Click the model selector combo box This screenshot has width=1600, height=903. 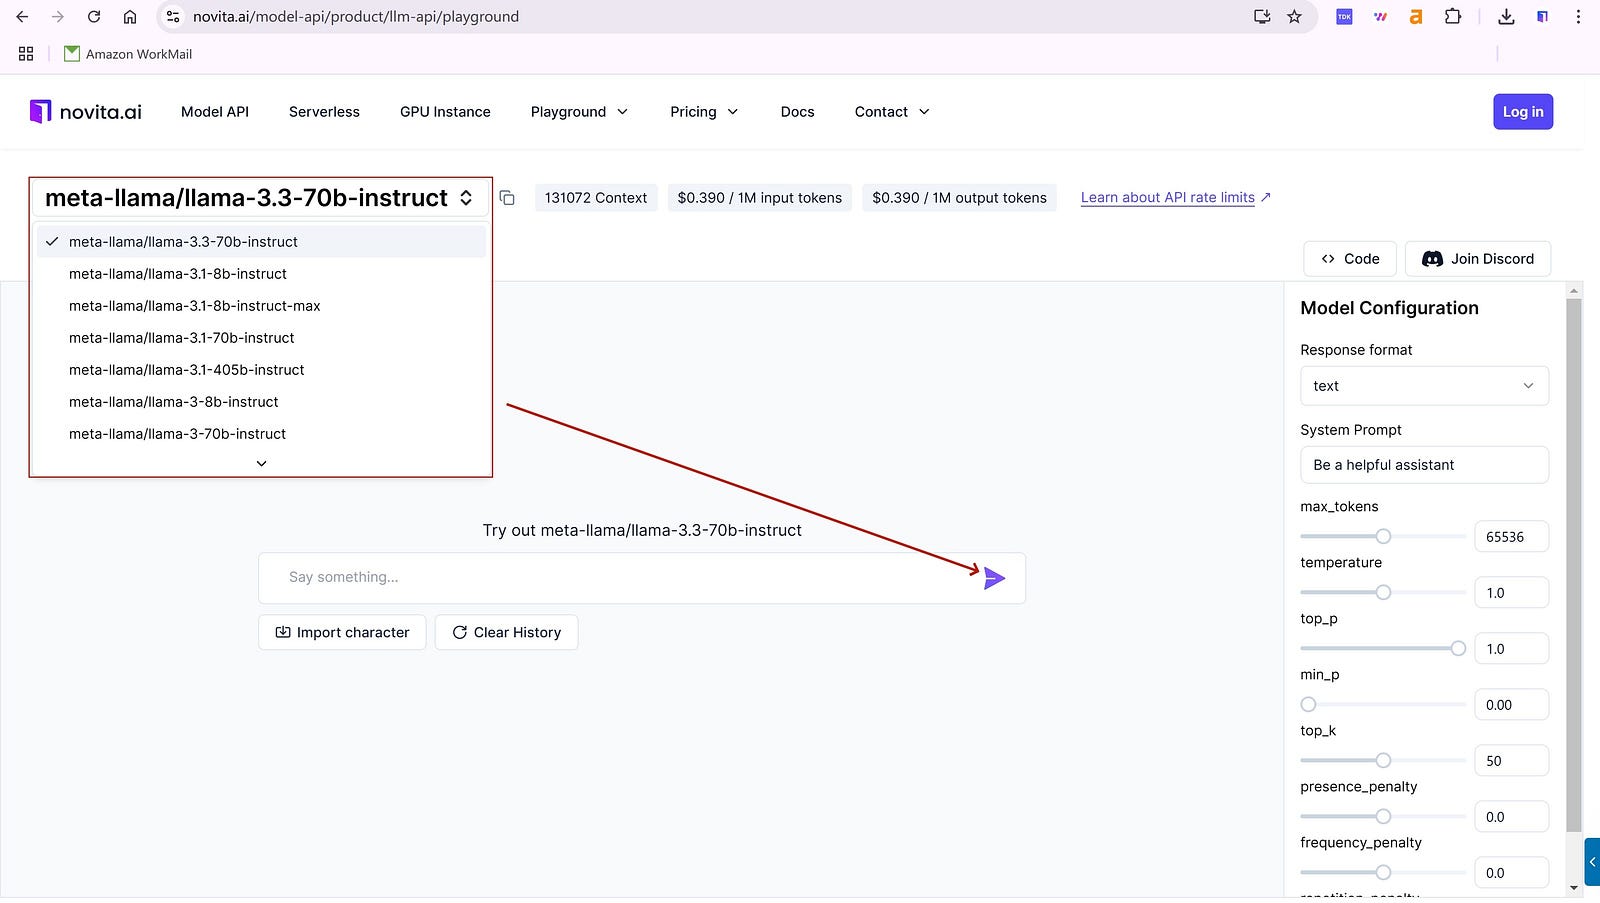[260, 198]
